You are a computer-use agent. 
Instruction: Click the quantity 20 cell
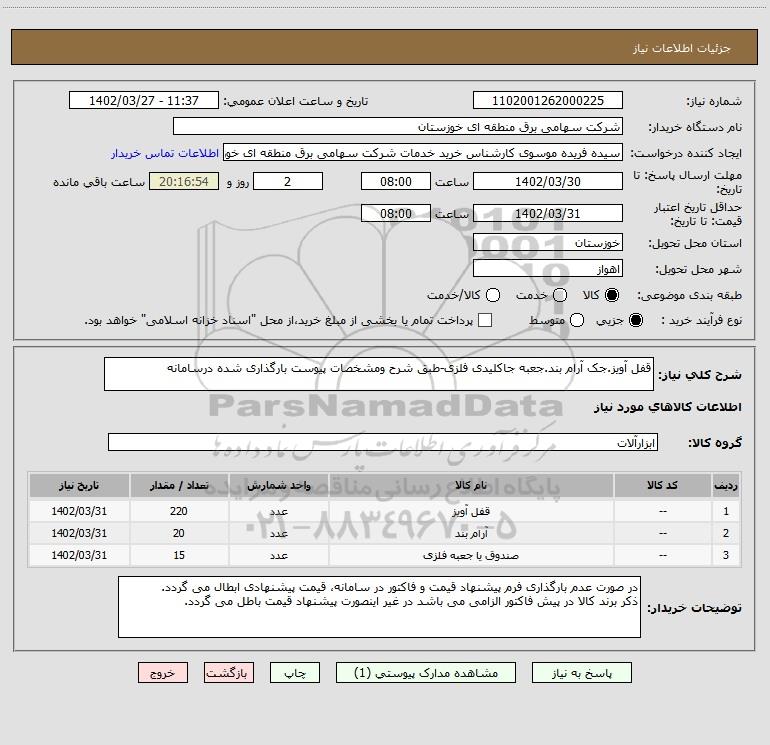coord(179,533)
